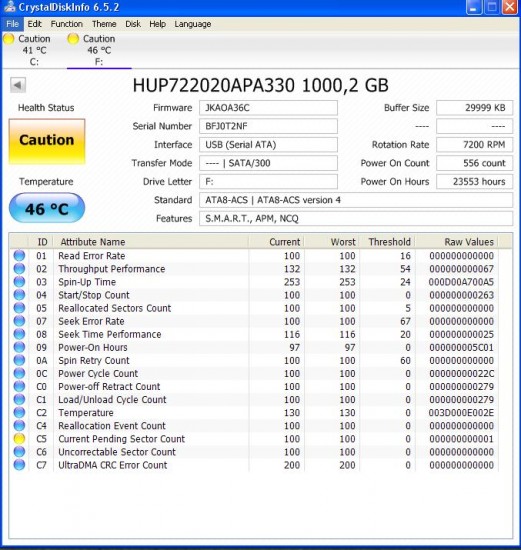Open the File menu
521x550 pixels.
click(x=12, y=24)
